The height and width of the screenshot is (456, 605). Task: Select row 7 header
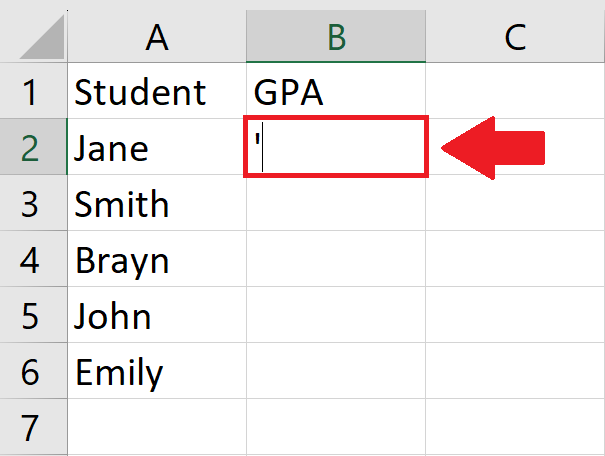tap(34, 427)
